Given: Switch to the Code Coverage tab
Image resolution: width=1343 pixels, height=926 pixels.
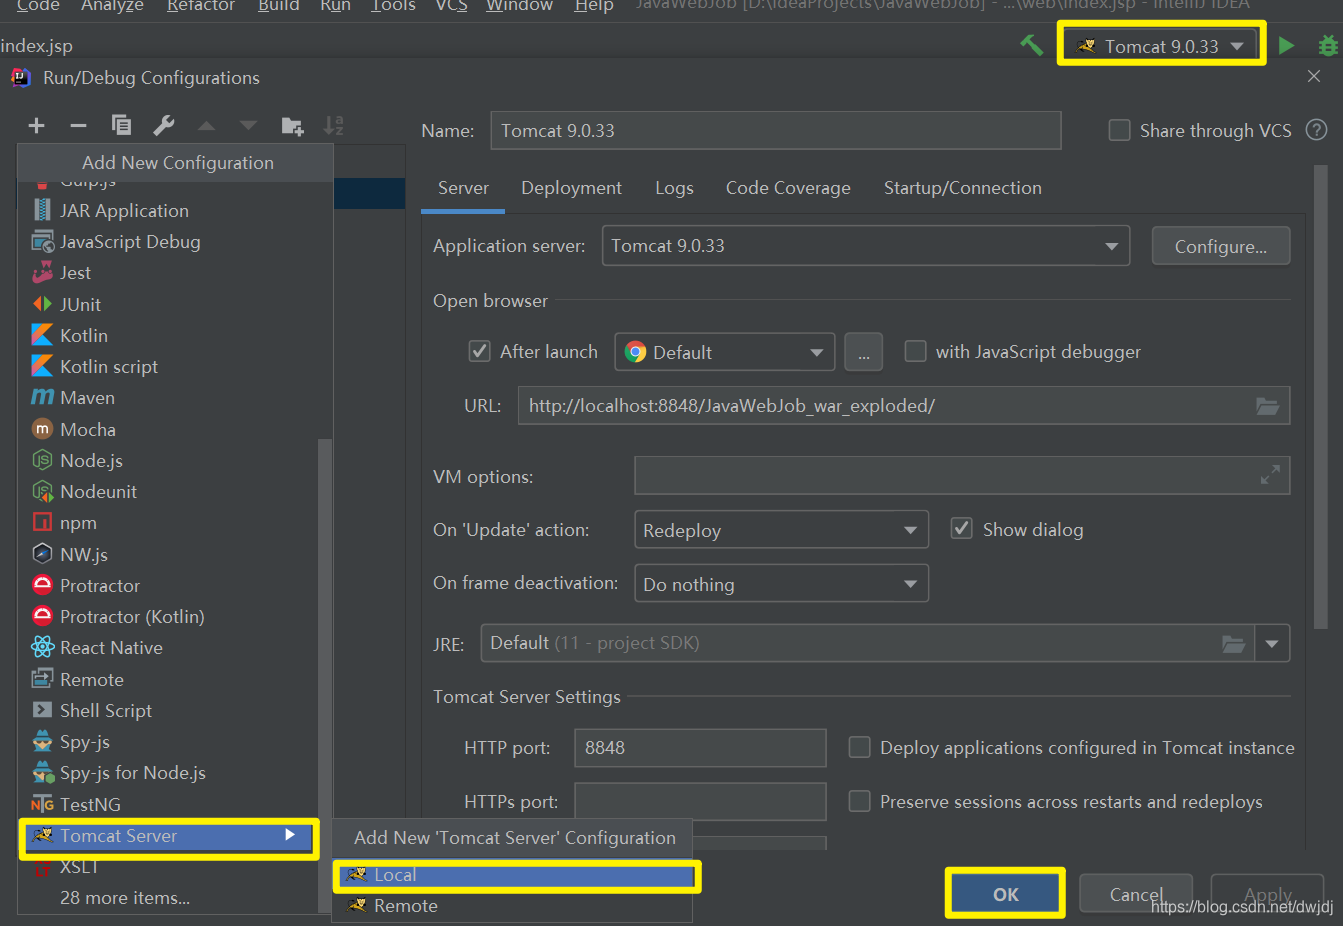Looking at the screenshot, I should click(788, 188).
